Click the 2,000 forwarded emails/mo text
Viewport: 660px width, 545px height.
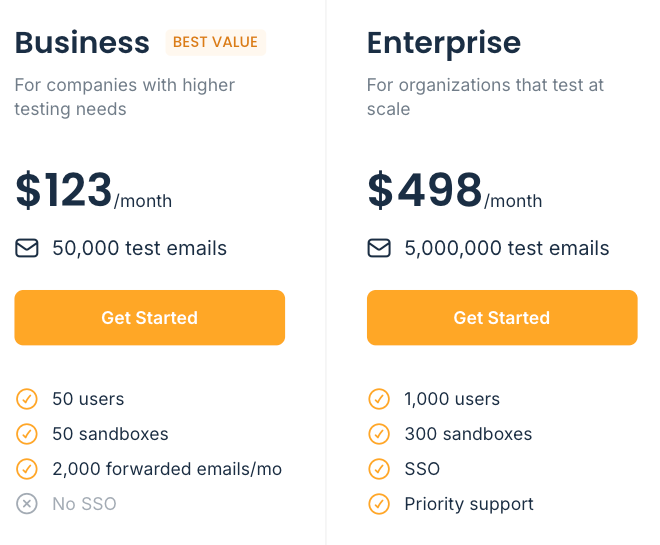click(167, 469)
